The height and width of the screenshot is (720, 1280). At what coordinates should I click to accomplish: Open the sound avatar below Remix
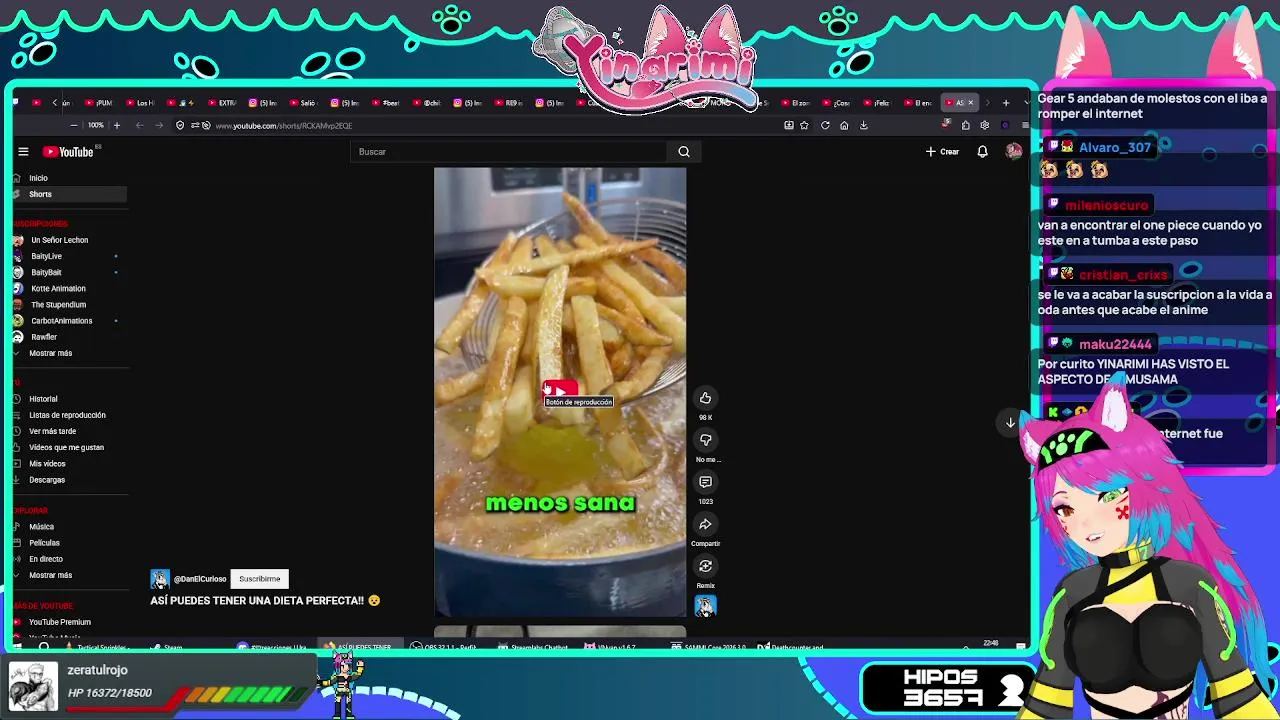click(x=705, y=606)
